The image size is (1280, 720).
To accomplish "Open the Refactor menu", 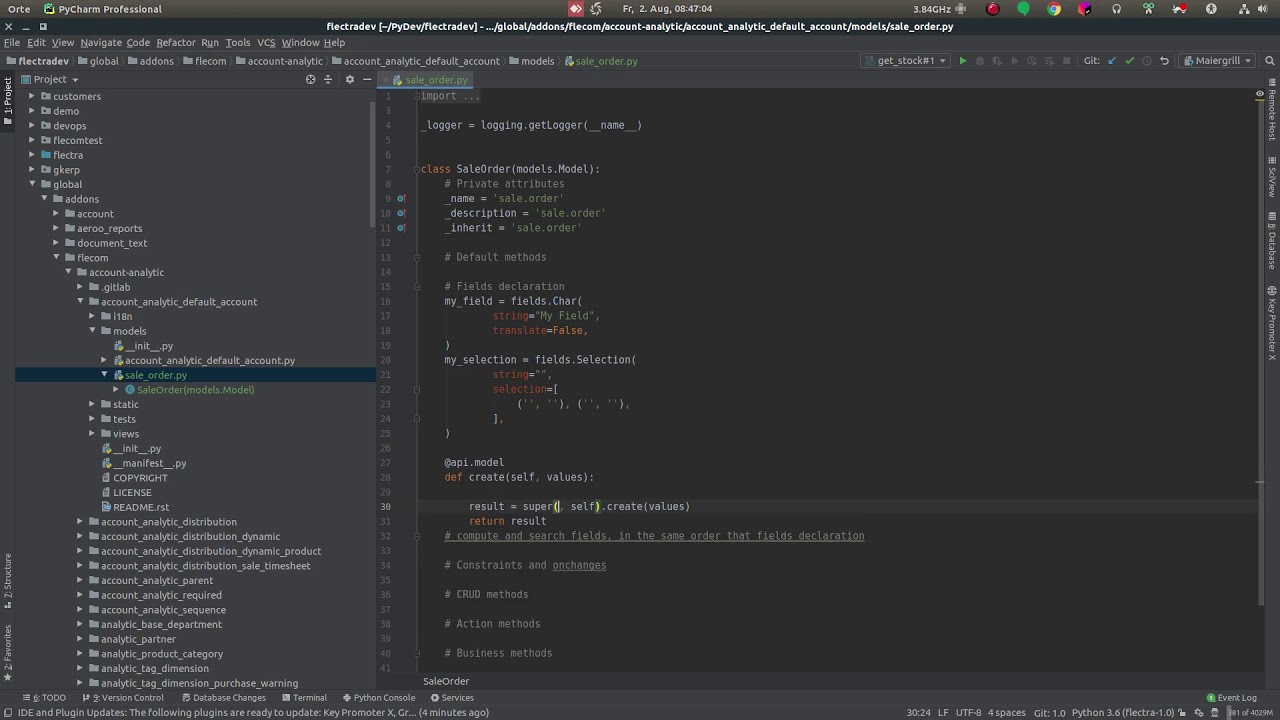I will click(175, 43).
